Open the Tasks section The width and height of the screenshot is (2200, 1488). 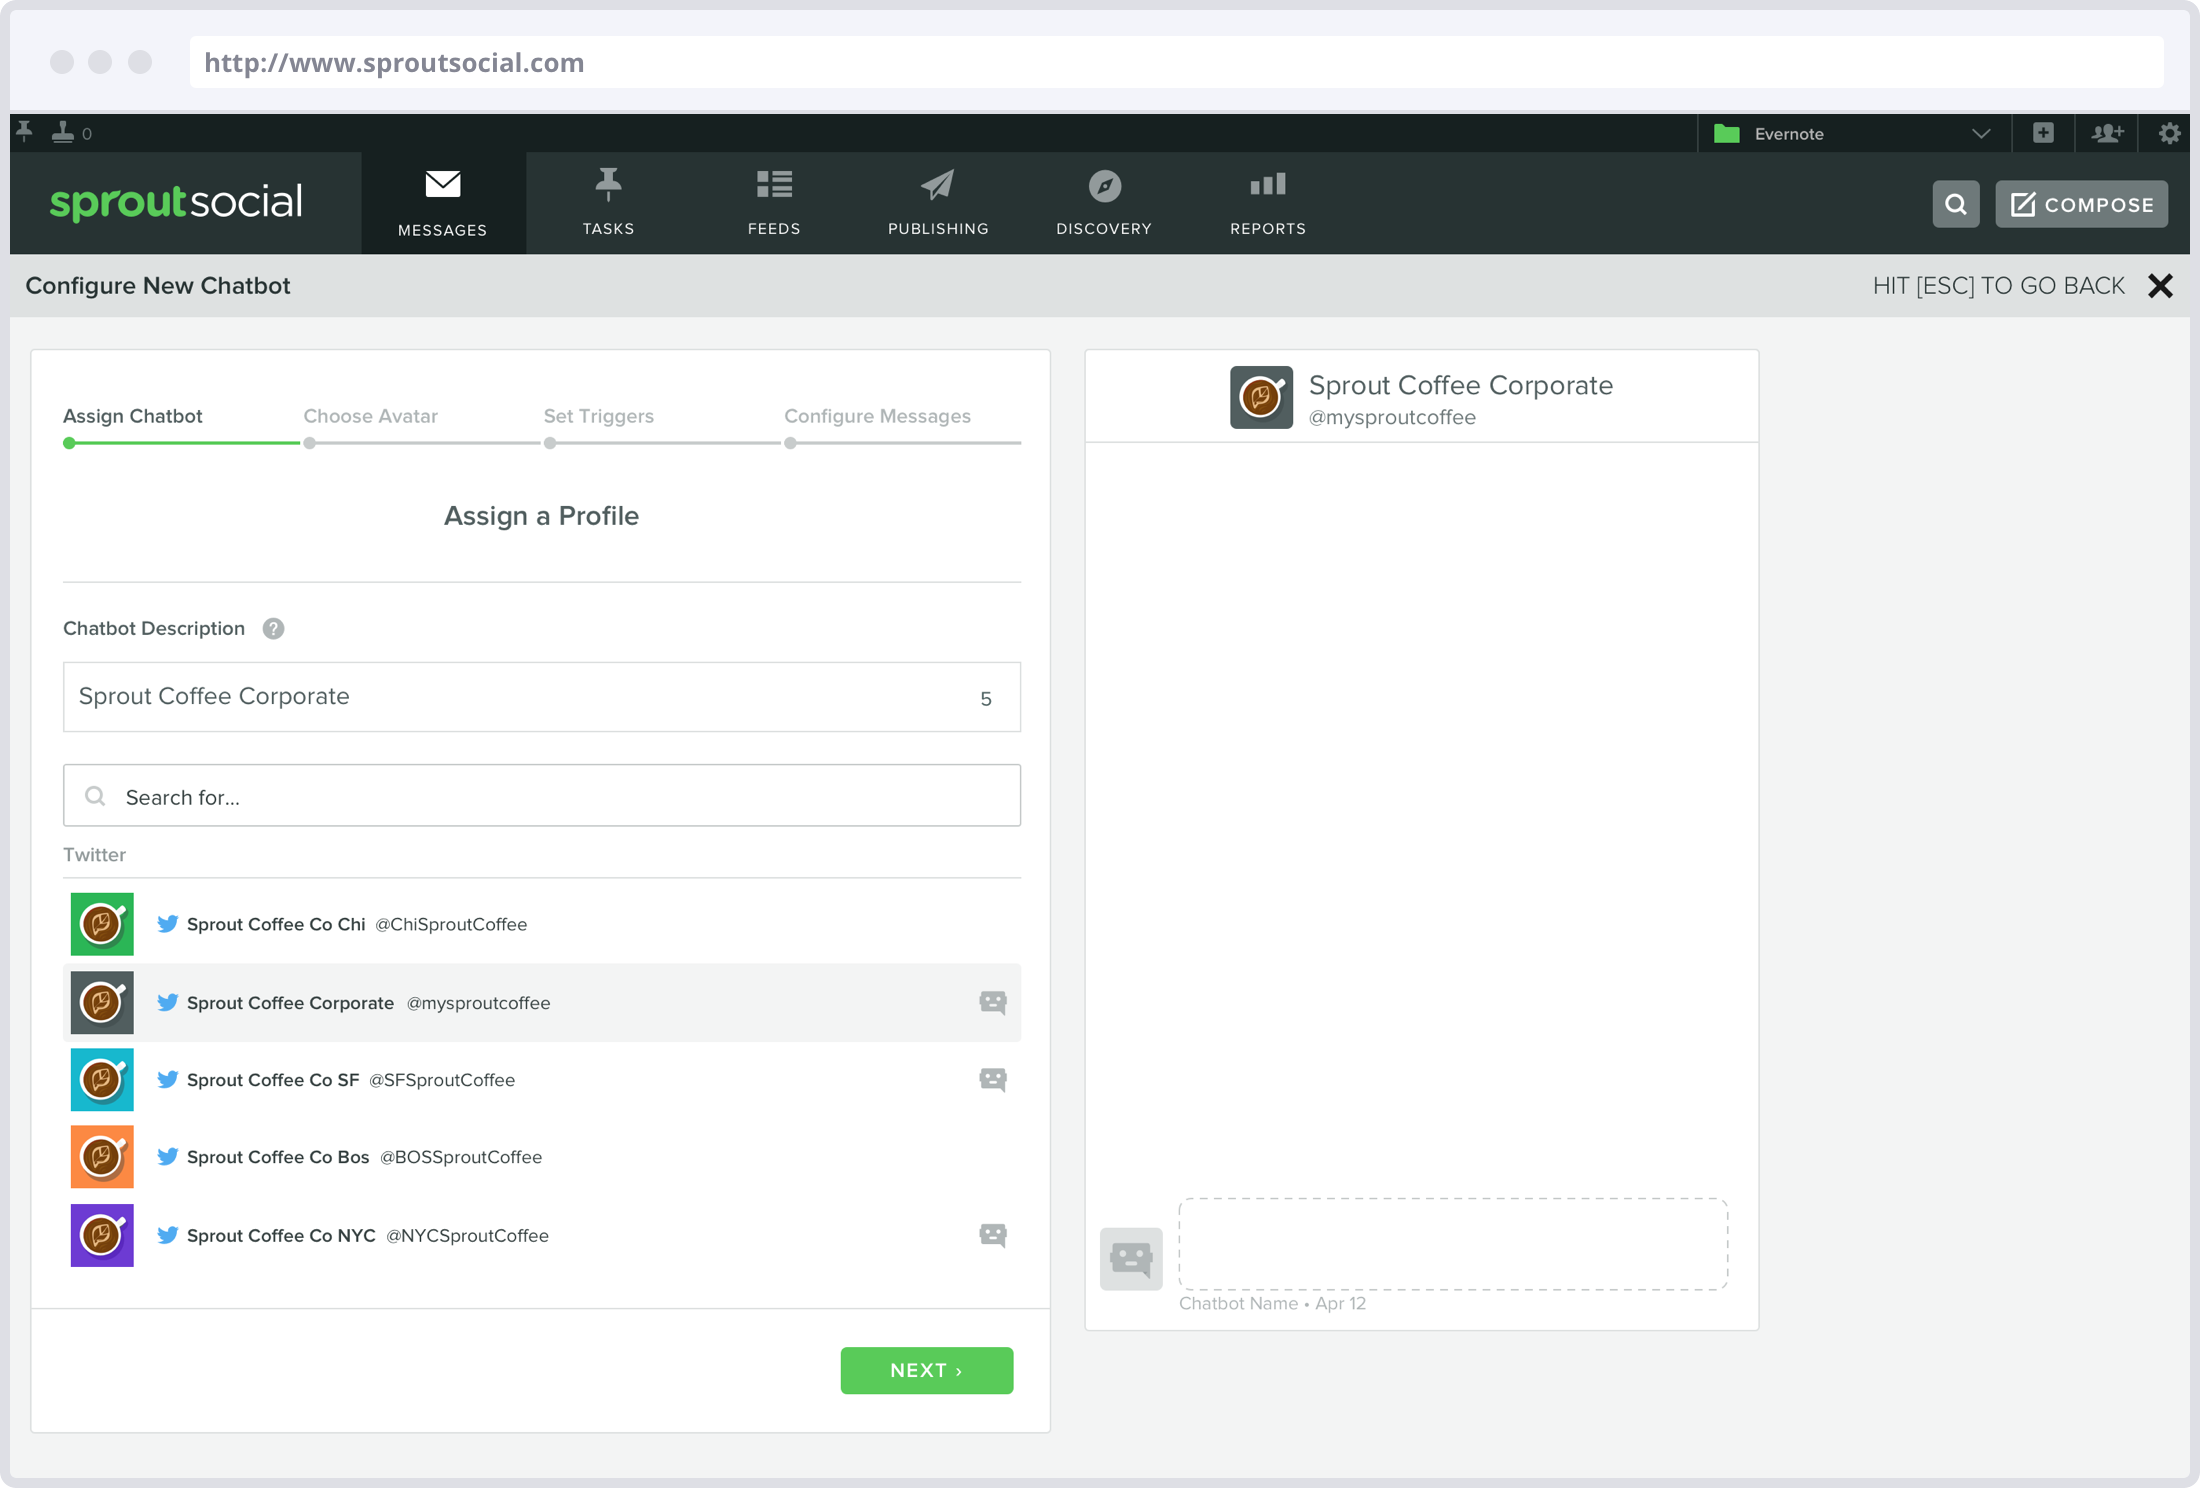point(608,203)
